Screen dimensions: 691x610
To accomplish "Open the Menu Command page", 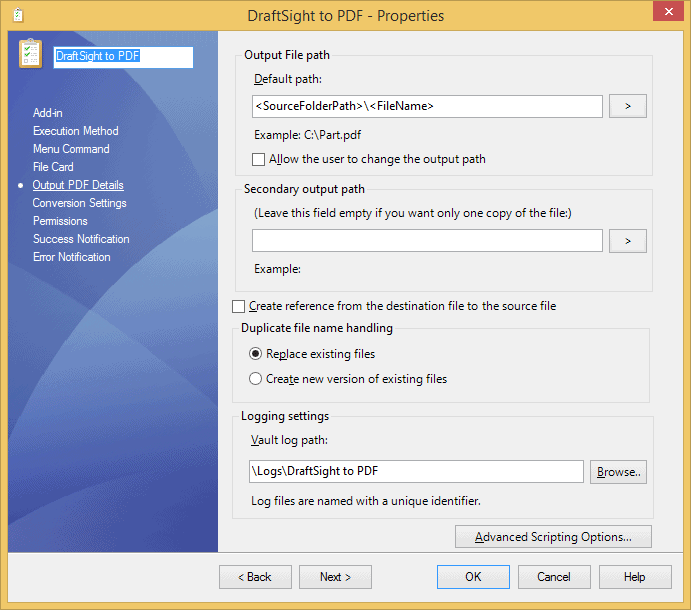I will coord(71,149).
